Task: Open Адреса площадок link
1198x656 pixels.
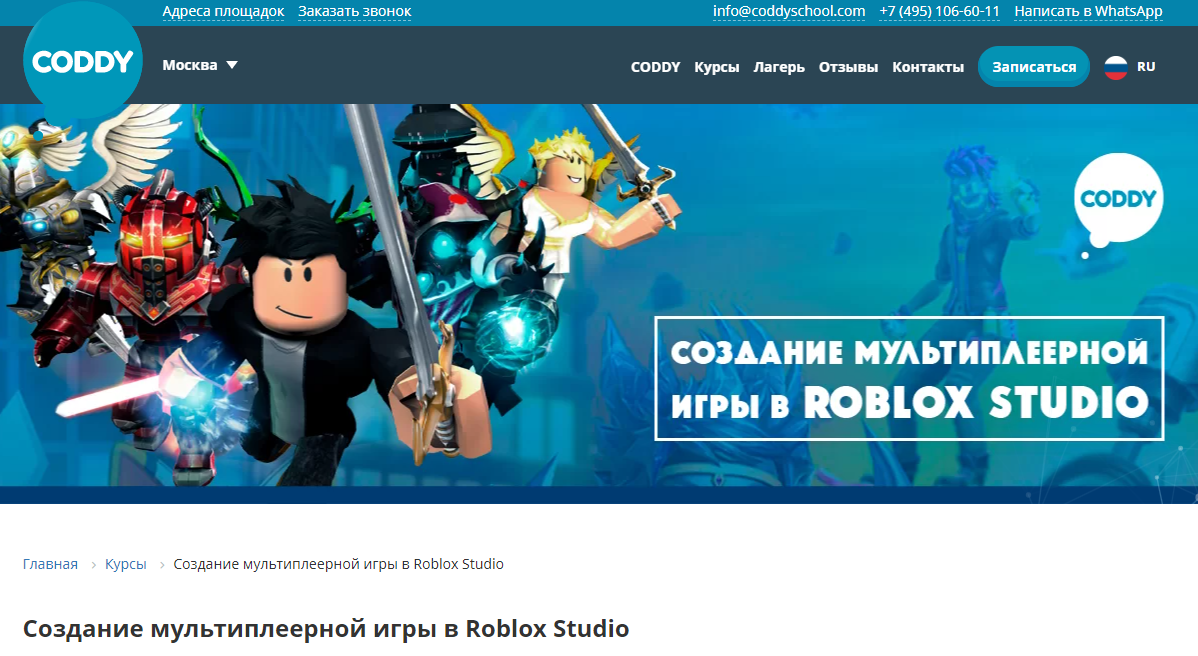Action: pyautogui.click(x=223, y=11)
